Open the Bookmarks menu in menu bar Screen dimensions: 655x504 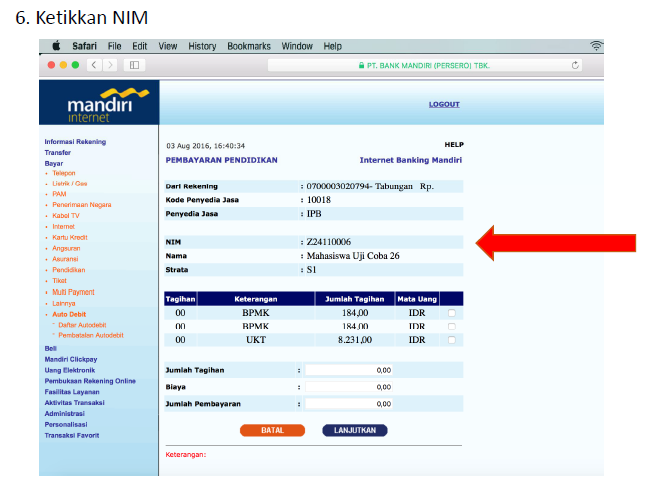[x=249, y=46]
